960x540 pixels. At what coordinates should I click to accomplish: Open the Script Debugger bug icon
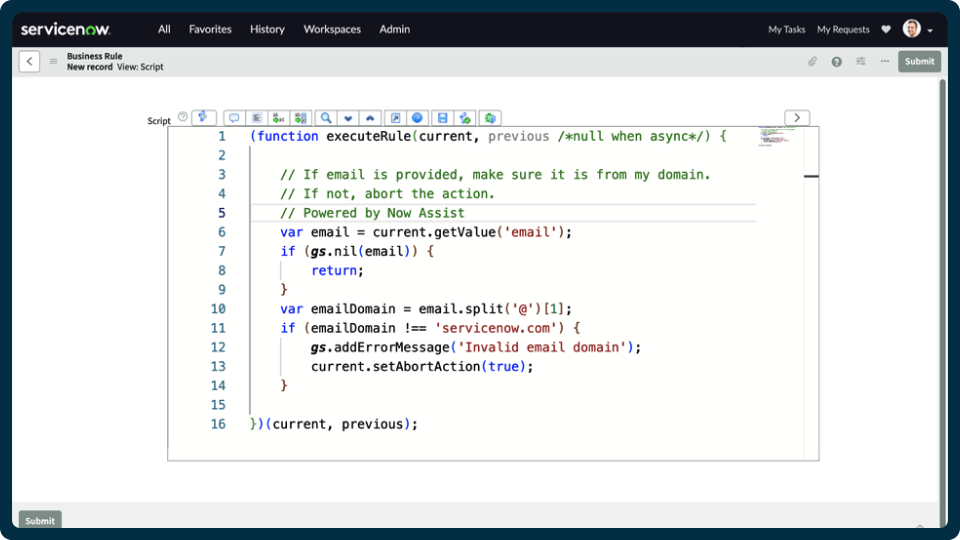pyautogui.click(x=490, y=118)
